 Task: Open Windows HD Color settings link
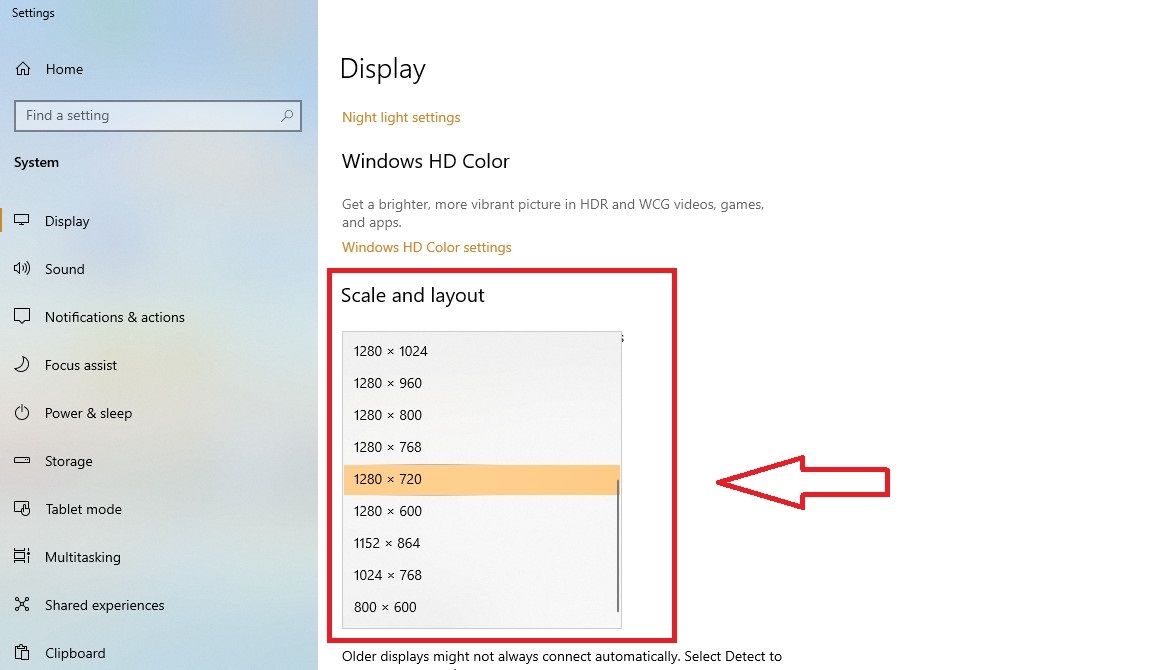[x=426, y=247]
